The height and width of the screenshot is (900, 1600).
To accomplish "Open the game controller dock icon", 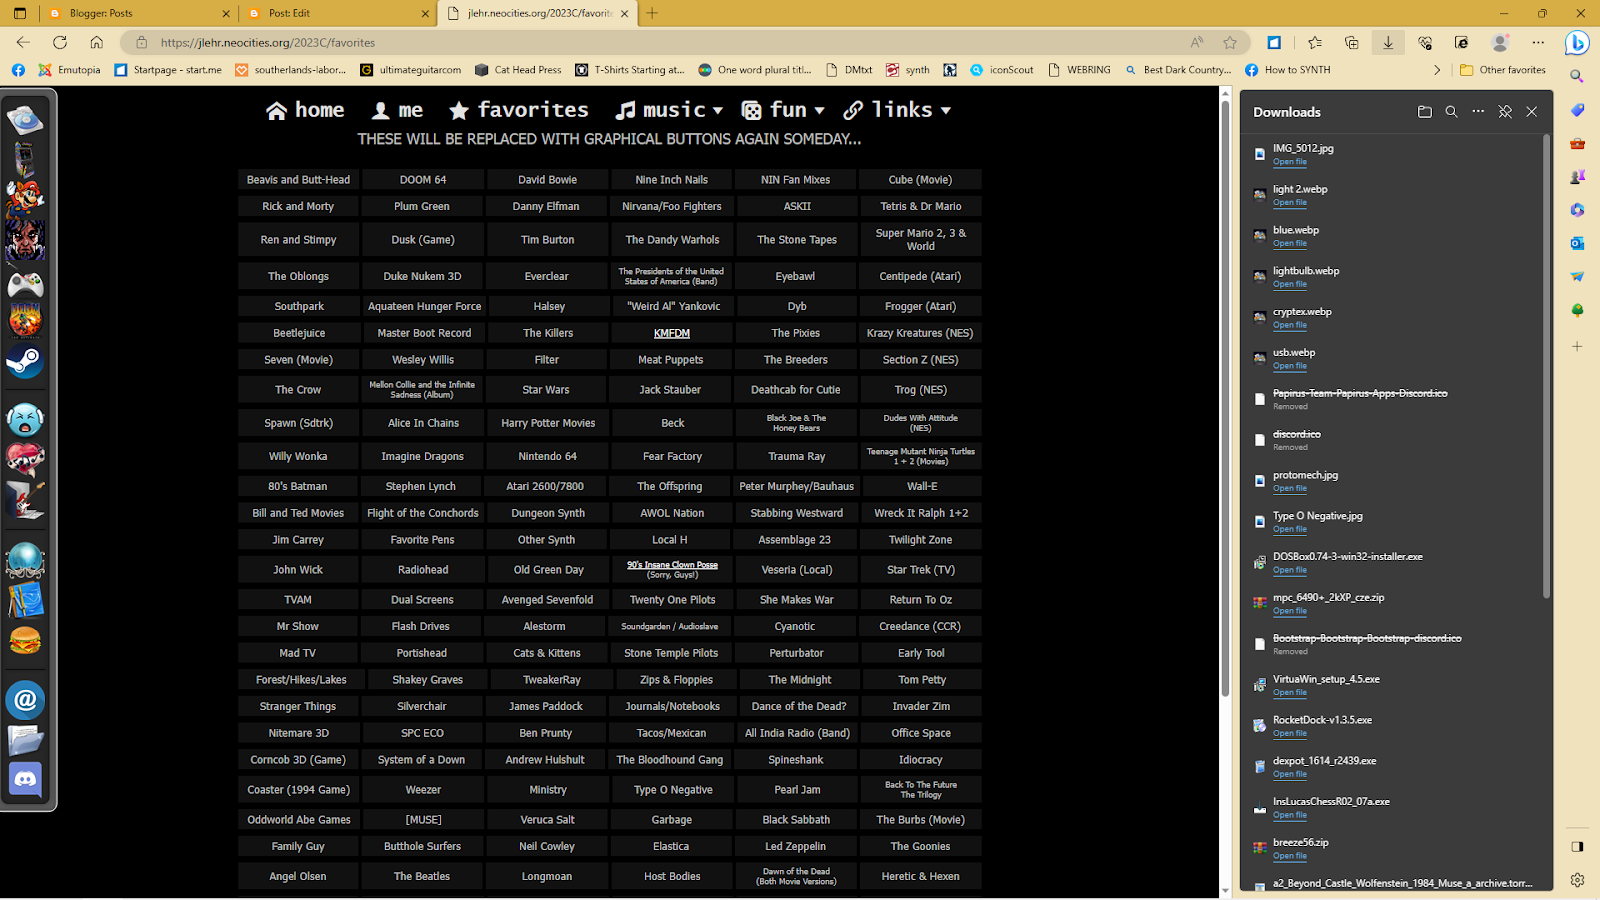I will (x=25, y=285).
